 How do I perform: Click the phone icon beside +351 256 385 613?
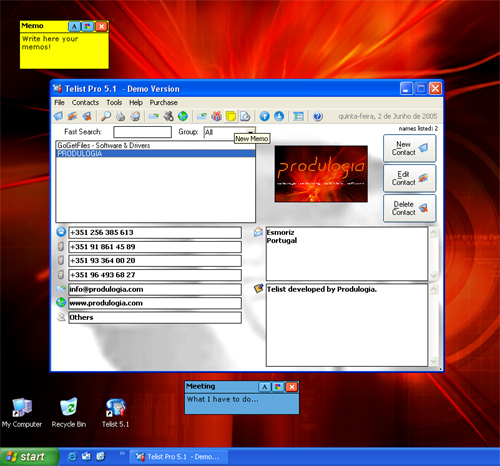point(61,232)
